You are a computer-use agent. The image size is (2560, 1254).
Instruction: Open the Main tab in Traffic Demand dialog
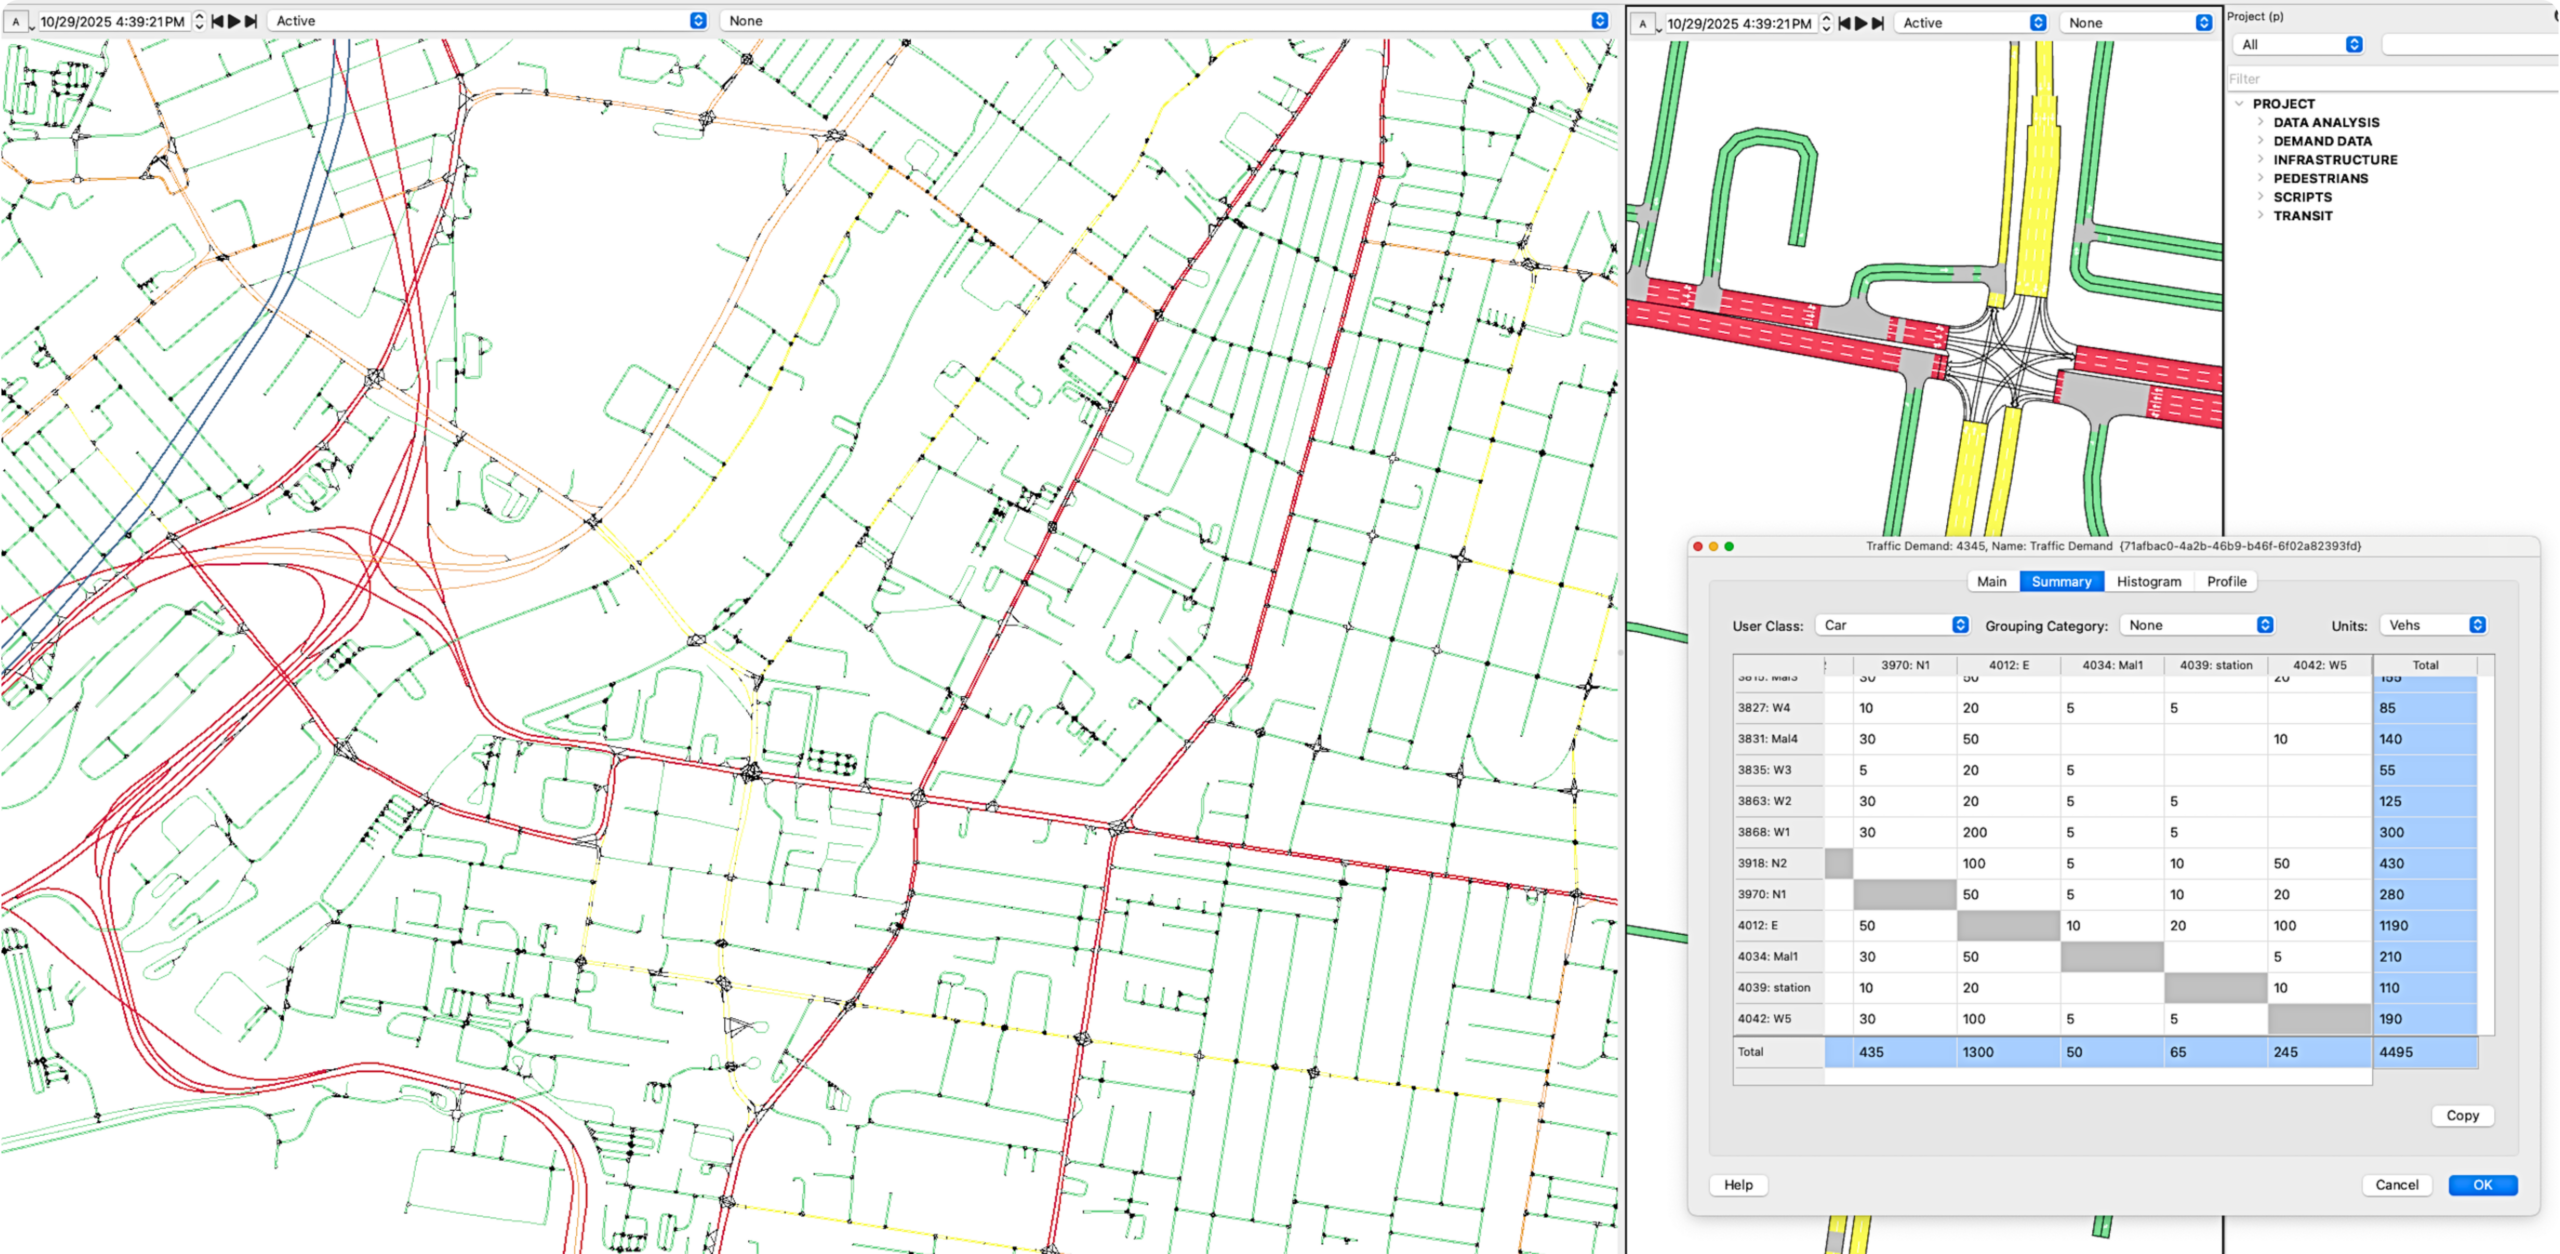click(x=1991, y=581)
